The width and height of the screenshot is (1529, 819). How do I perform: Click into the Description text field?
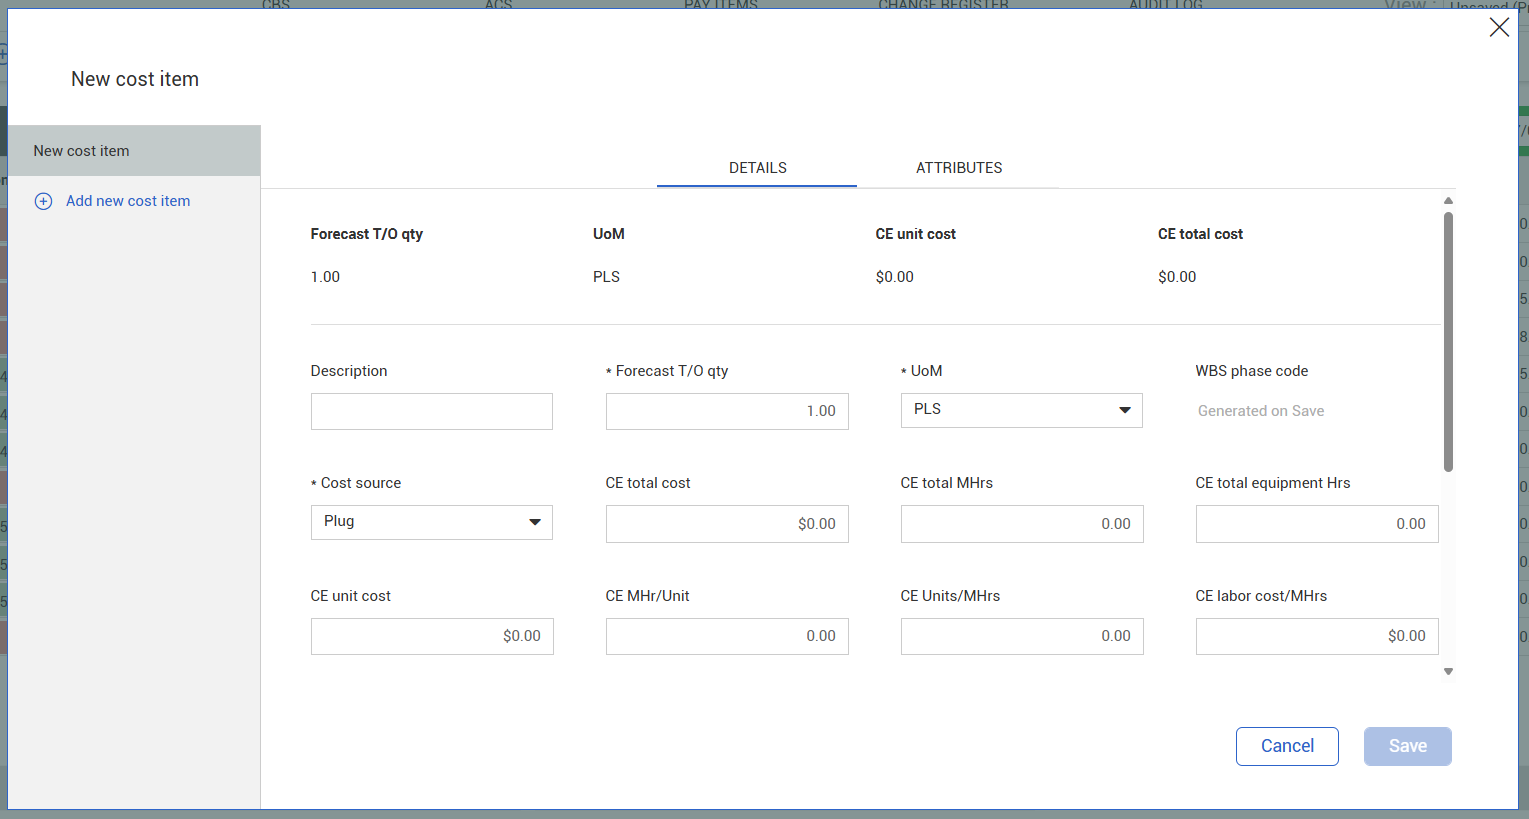431,411
